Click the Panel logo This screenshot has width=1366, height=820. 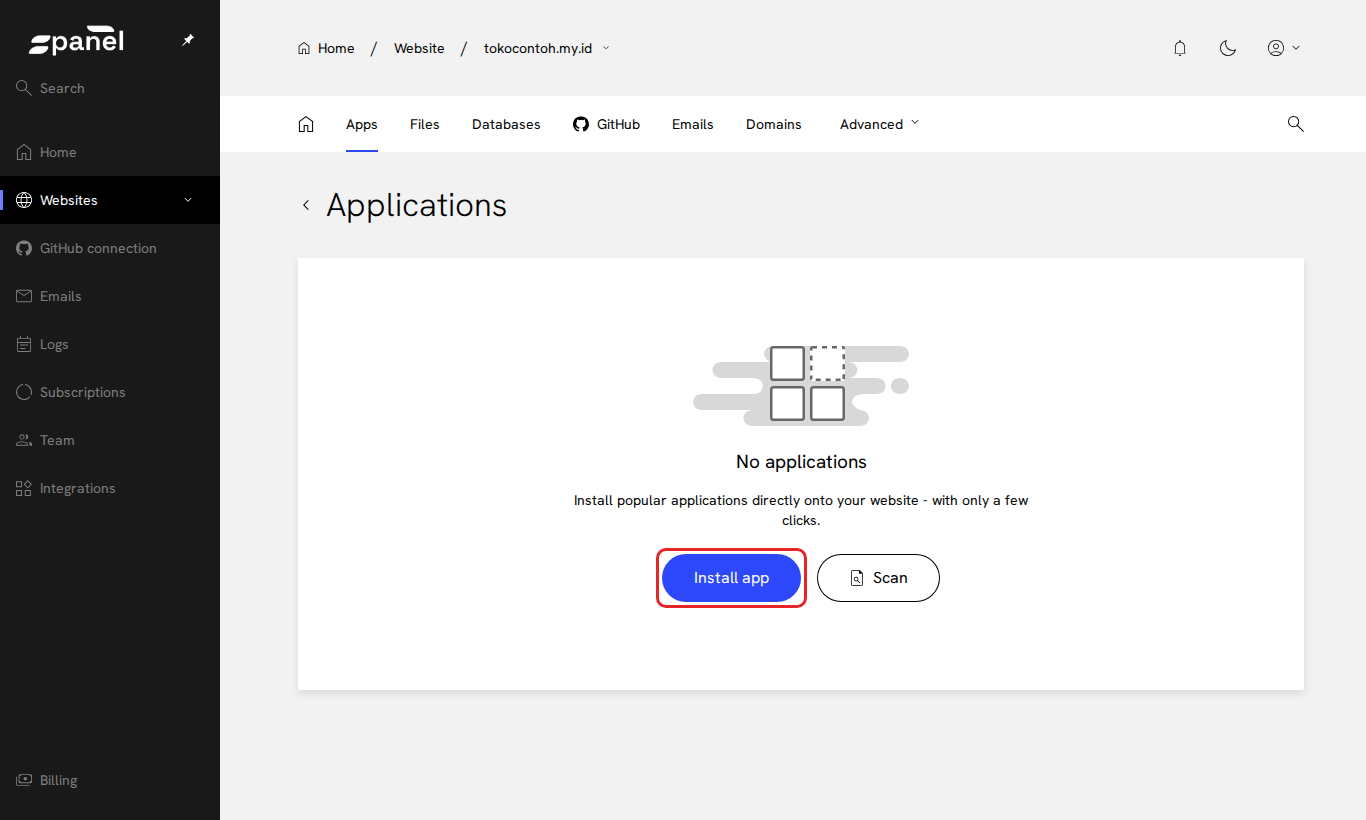click(x=77, y=42)
